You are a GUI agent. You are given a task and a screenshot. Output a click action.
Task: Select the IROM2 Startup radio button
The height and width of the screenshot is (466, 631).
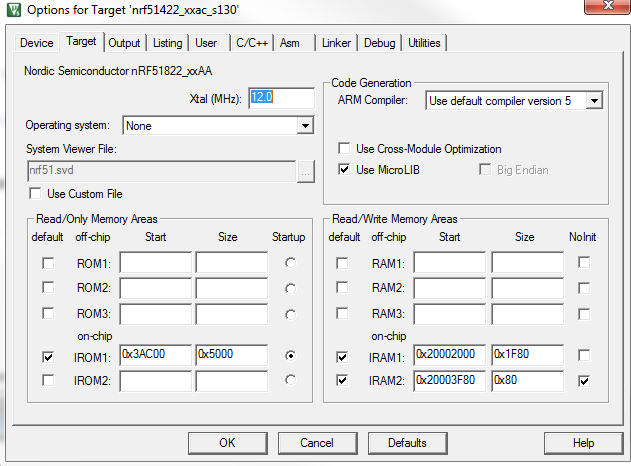coord(290,380)
